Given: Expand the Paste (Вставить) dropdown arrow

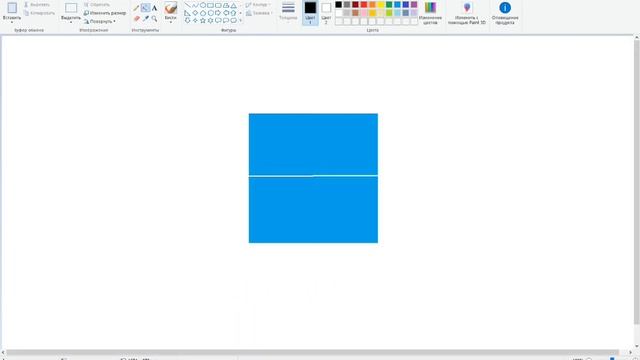Looking at the screenshot, I should (x=12, y=22).
